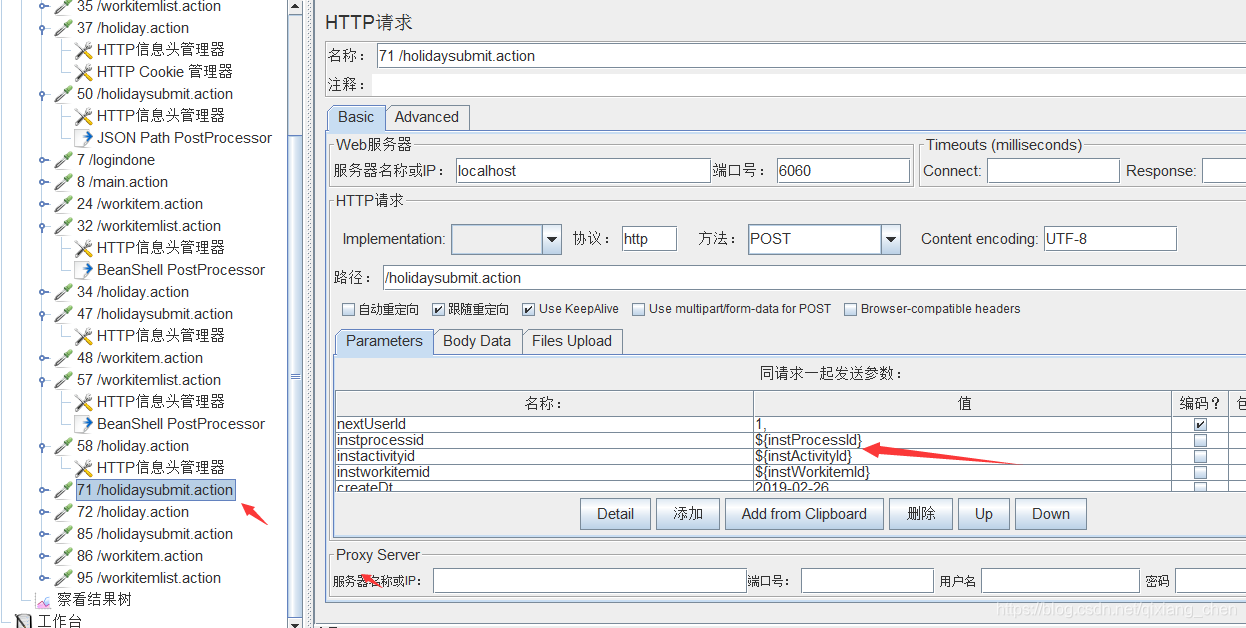Click the sampler icon of 71 /holidaysubmit.action
1246x628 pixels.
tap(64, 490)
